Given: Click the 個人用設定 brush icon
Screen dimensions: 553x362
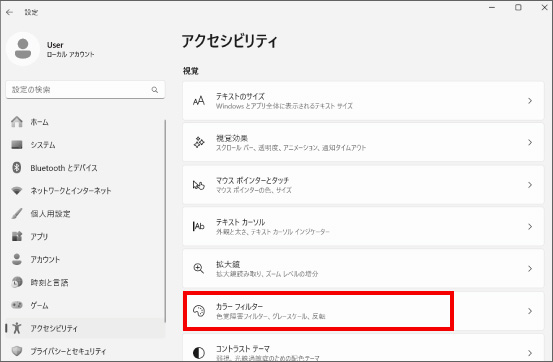Looking at the screenshot, I should pyautogui.click(x=17, y=213).
